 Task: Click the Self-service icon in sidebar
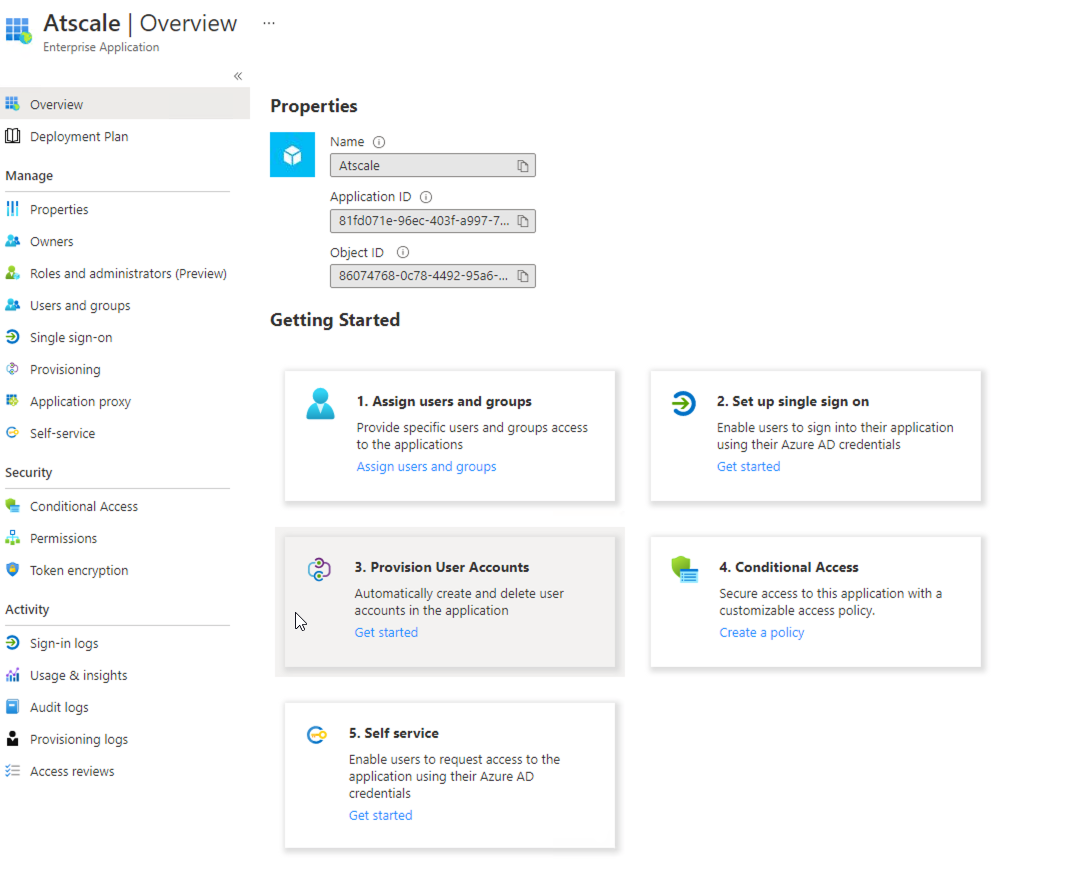click(12, 433)
